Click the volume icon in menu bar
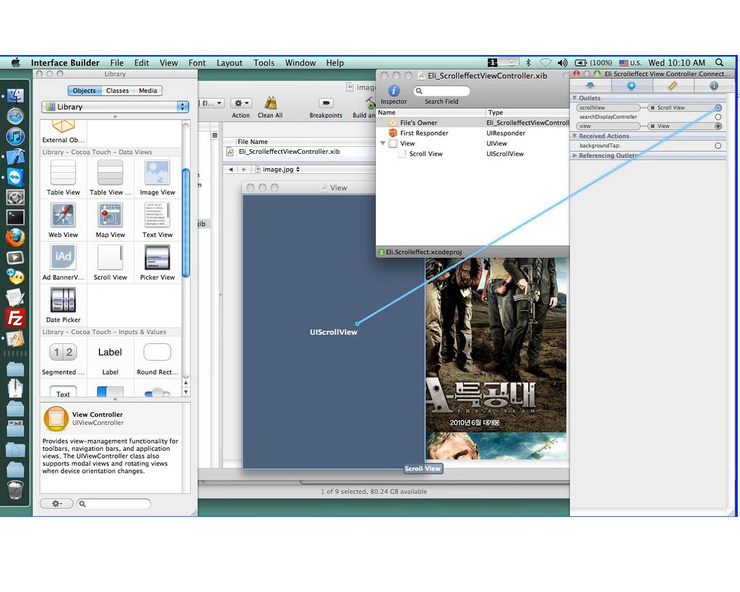This screenshot has height=592, width=740. (562, 62)
